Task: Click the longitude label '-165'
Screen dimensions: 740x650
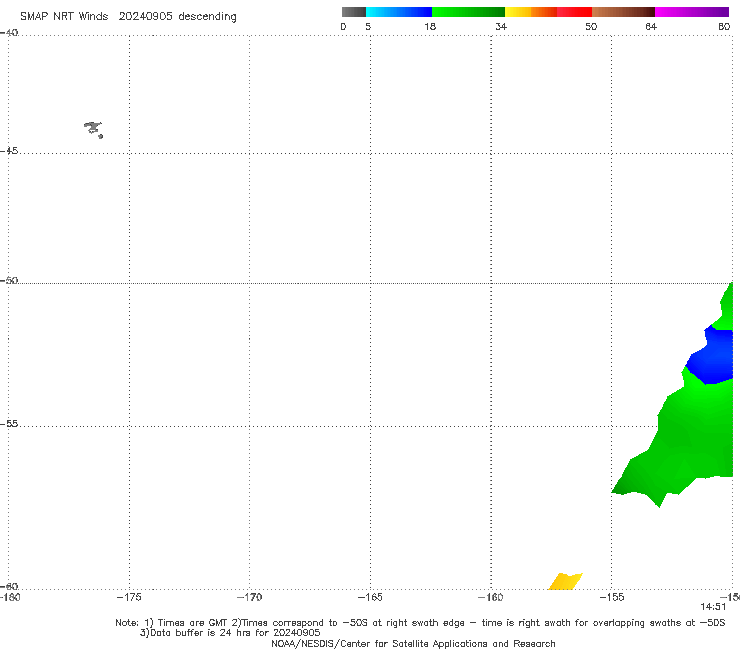Action: [x=370, y=597]
